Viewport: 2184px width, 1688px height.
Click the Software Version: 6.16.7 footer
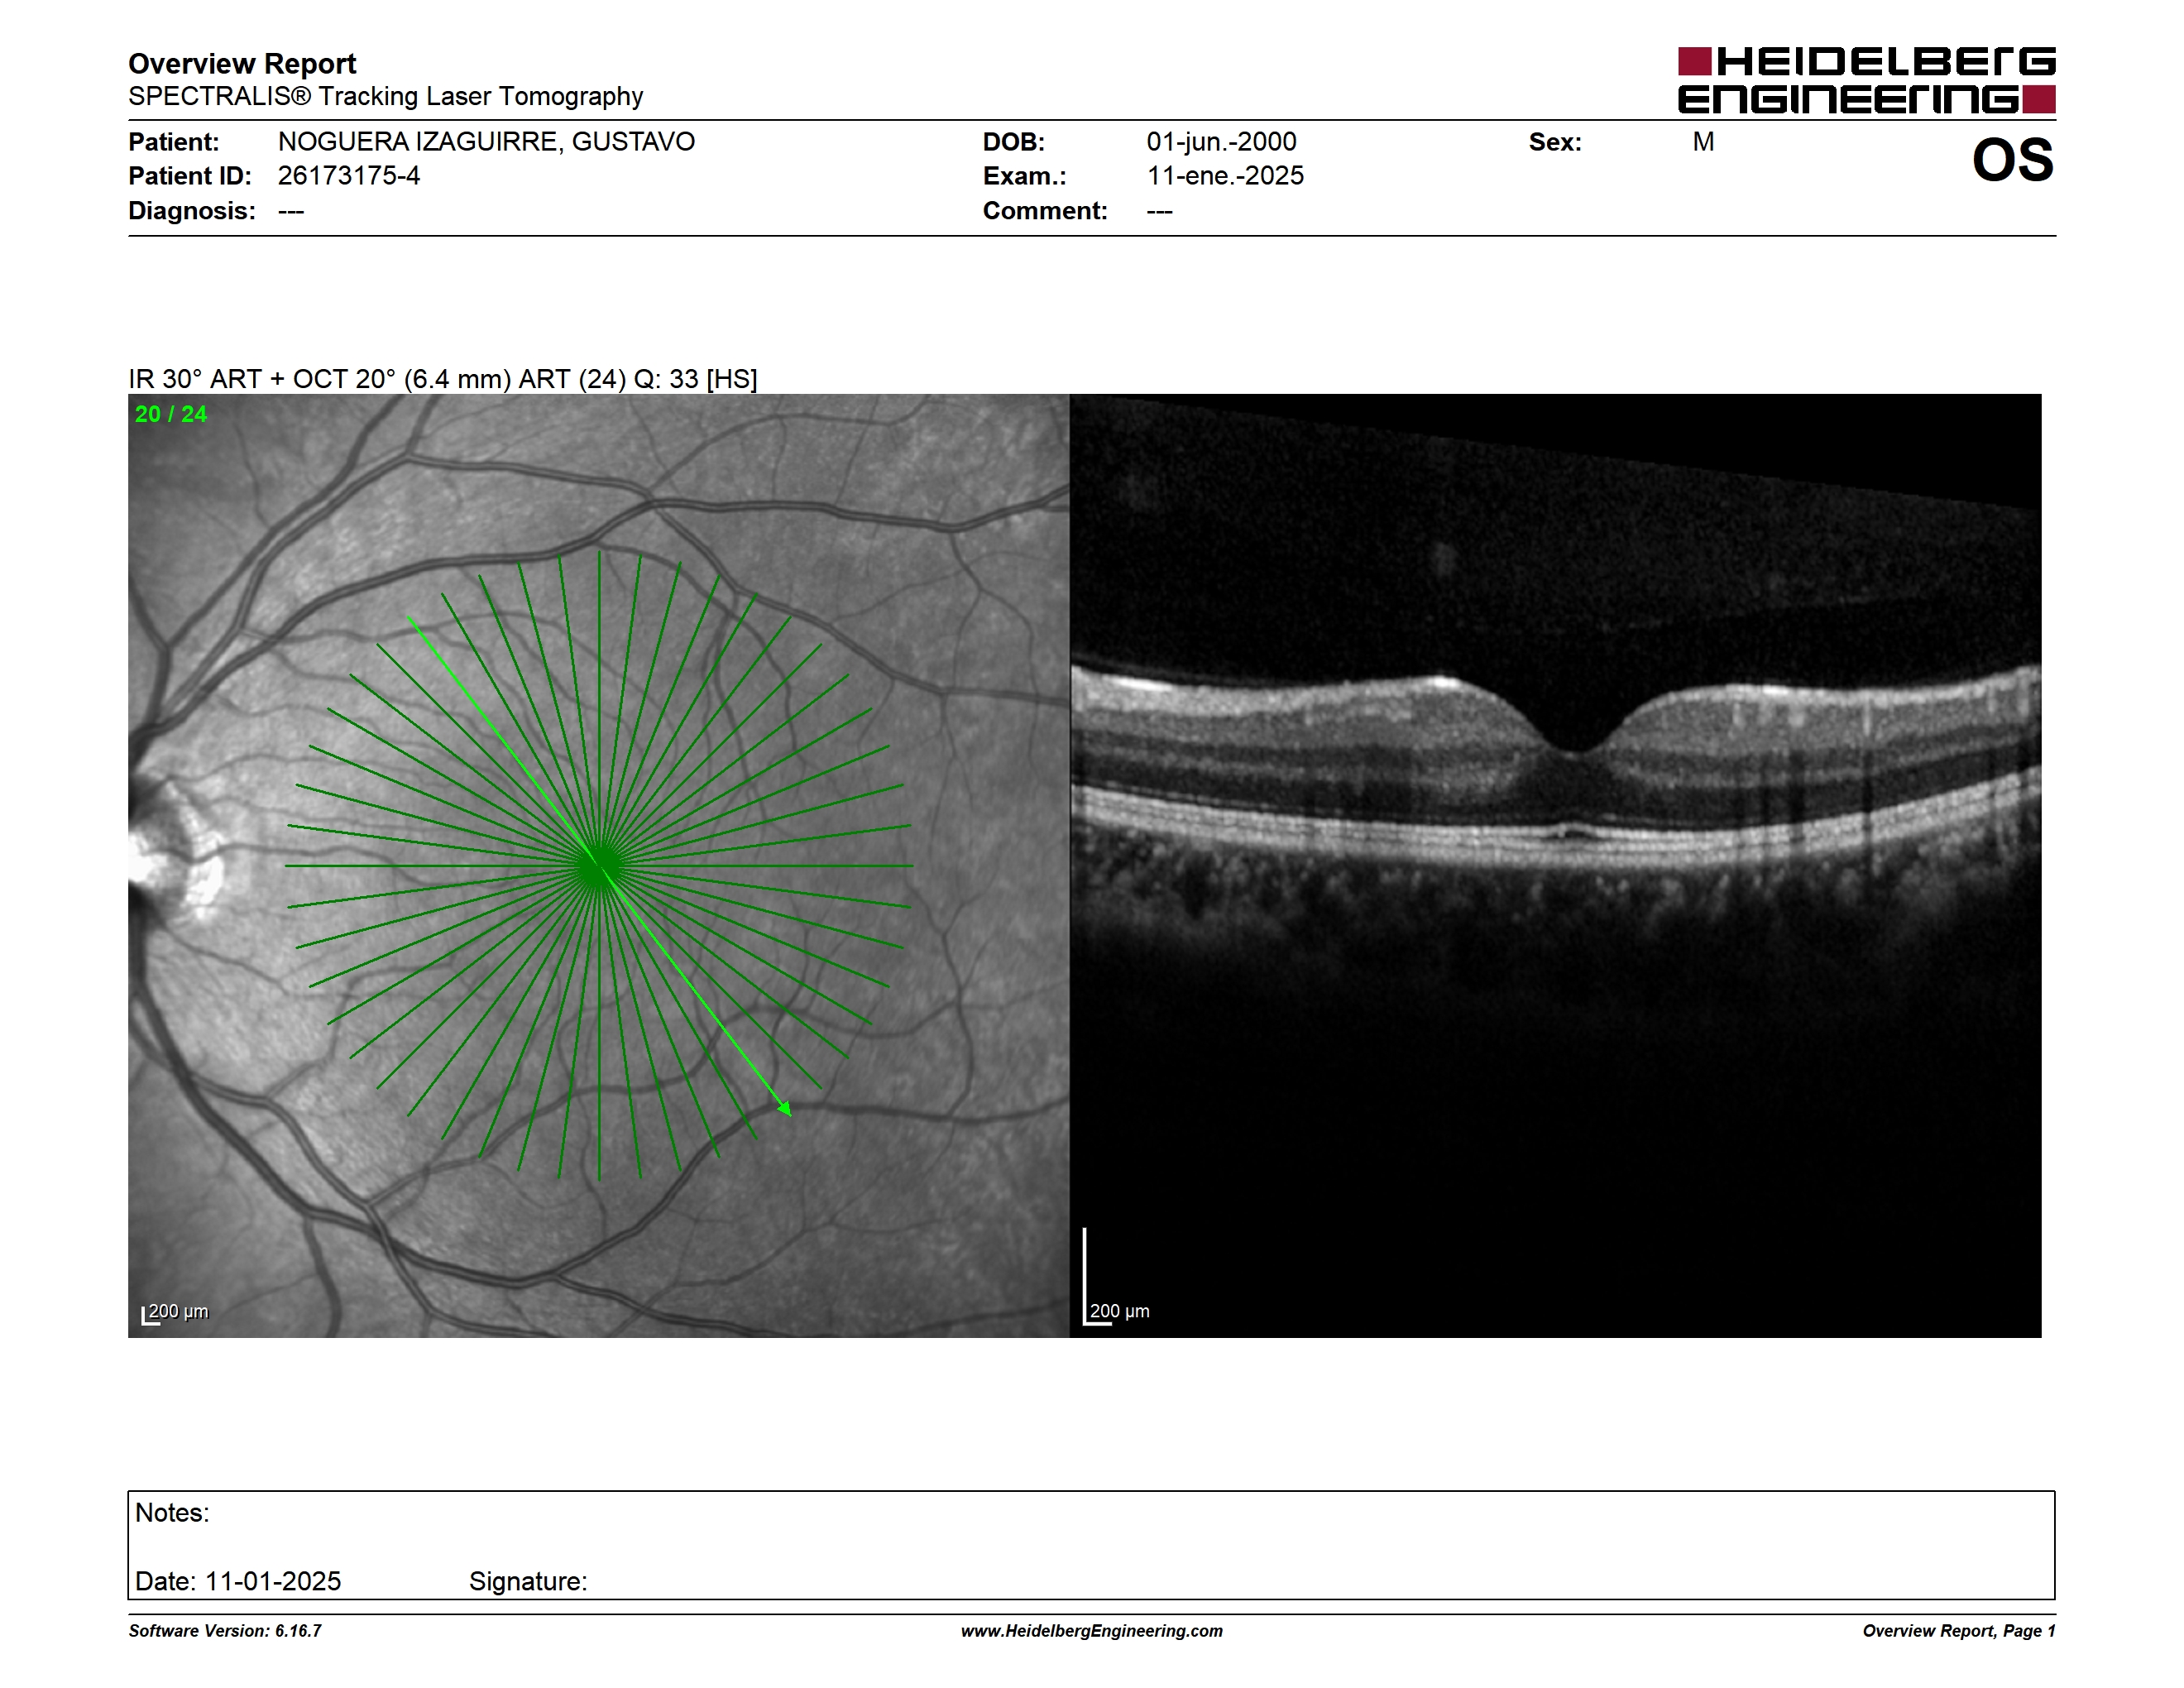[225, 1631]
